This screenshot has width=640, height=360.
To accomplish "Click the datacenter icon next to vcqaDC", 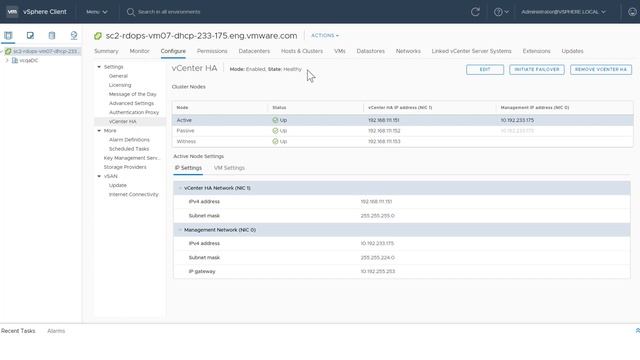I will coord(15,60).
